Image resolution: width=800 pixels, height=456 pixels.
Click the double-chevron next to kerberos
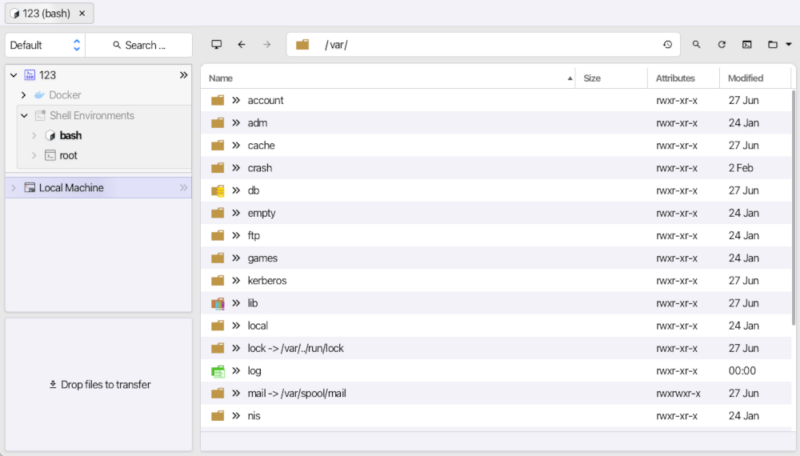[x=236, y=281]
